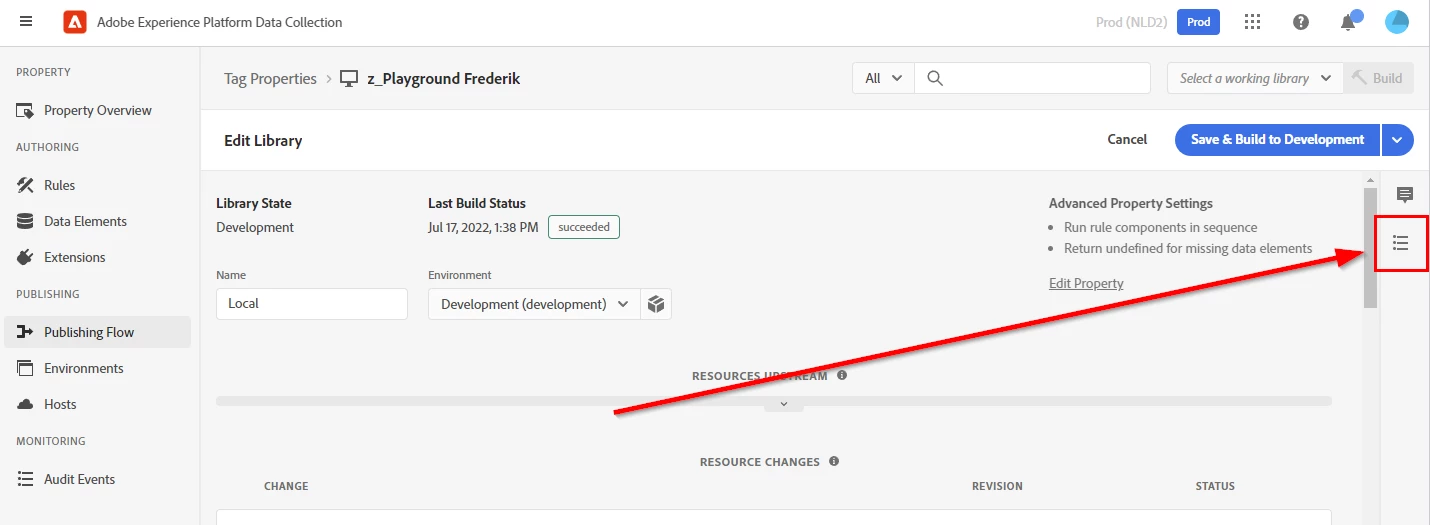Click the Resource Changes info icon

pyautogui.click(x=834, y=462)
